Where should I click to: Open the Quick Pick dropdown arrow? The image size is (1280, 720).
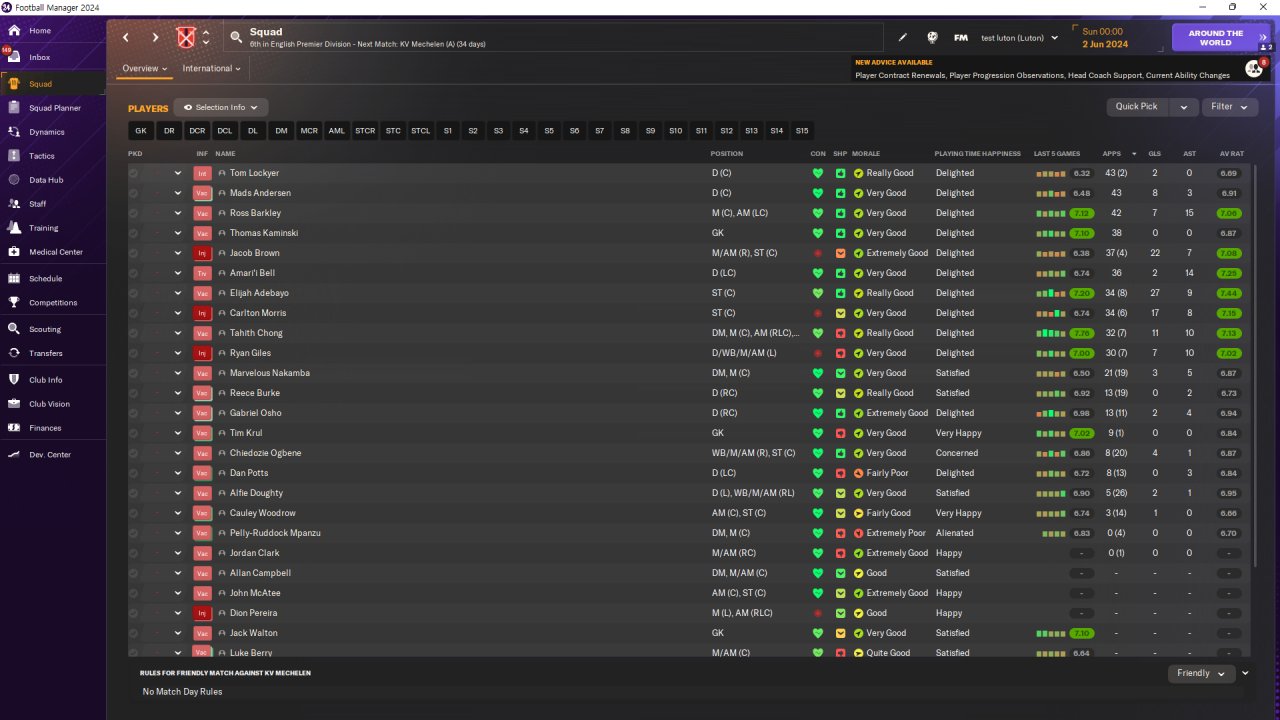1184,107
